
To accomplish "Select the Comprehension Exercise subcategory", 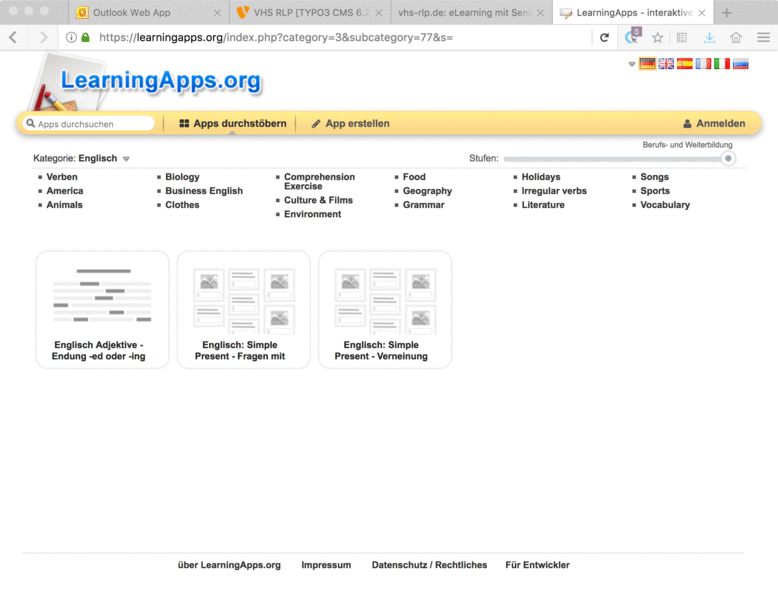I will (x=319, y=182).
